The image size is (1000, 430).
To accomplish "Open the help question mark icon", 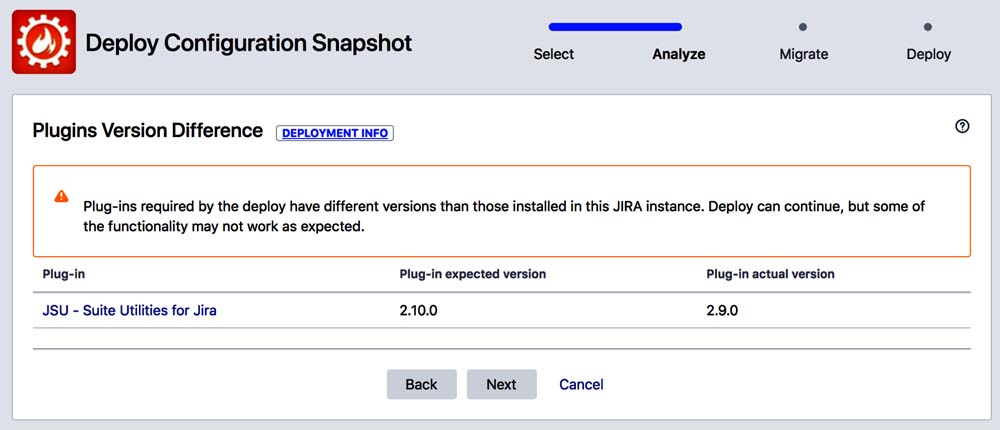I will [962, 126].
